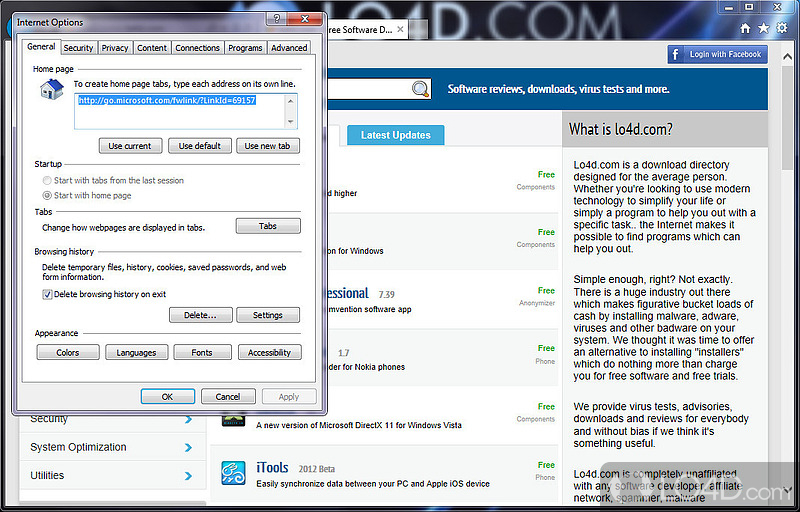Image resolution: width=800 pixels, height=512 pixels.
Task: Switch to the Connections tab
Action: [x=197, y=48]
